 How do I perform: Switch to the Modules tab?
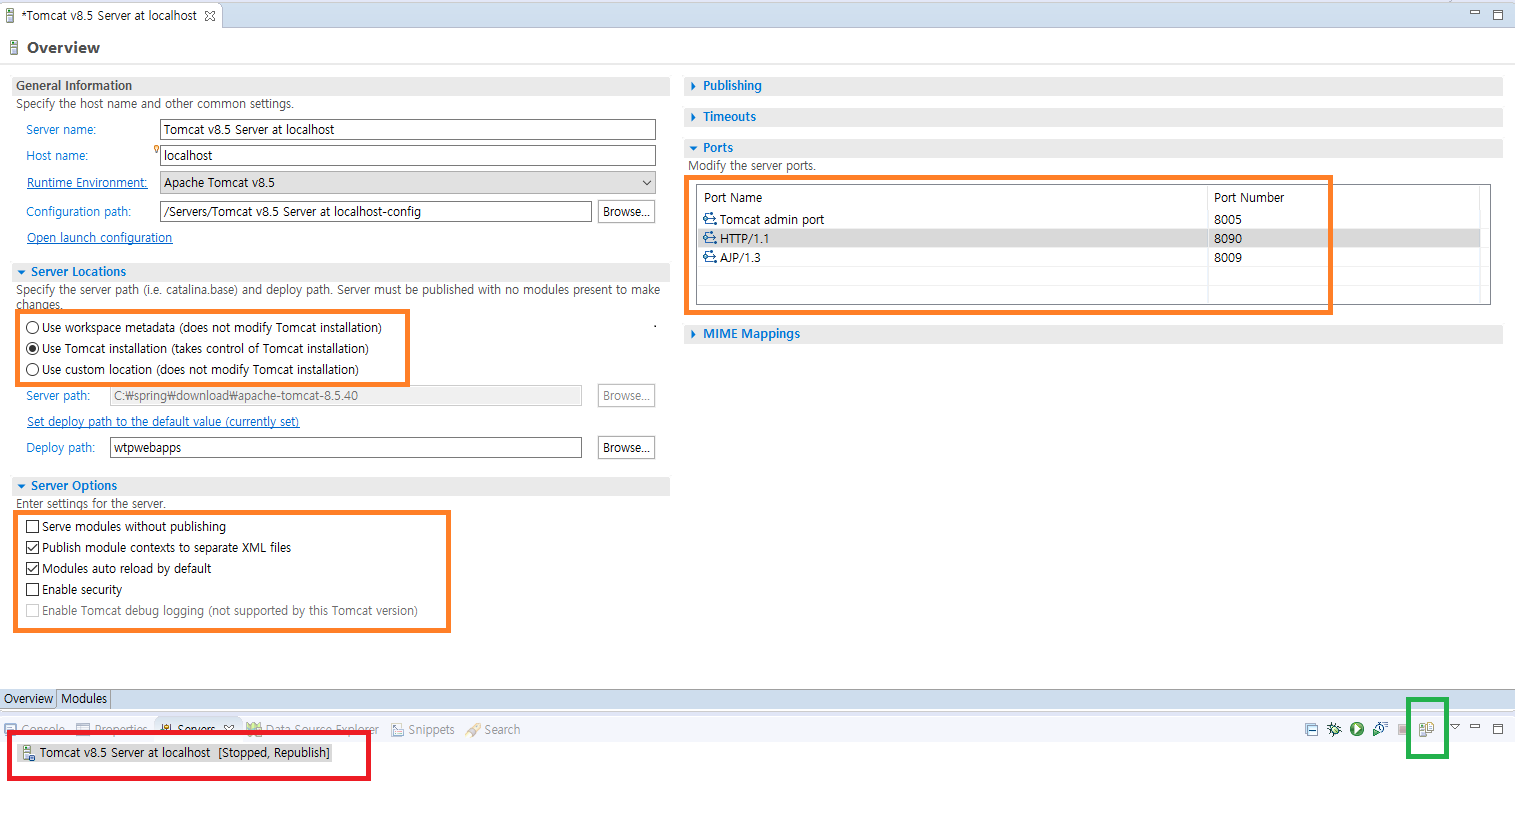pos(84,699)
